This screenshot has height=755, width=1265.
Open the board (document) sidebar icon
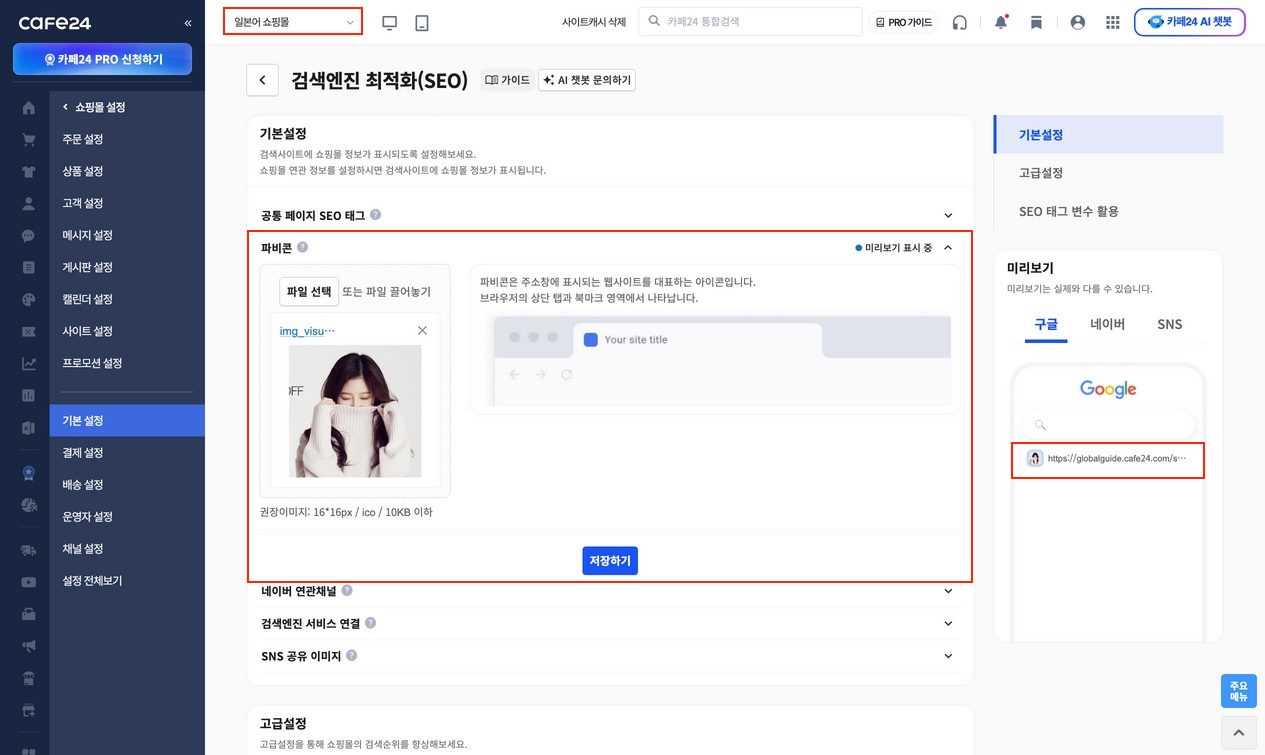click(28, 268)
